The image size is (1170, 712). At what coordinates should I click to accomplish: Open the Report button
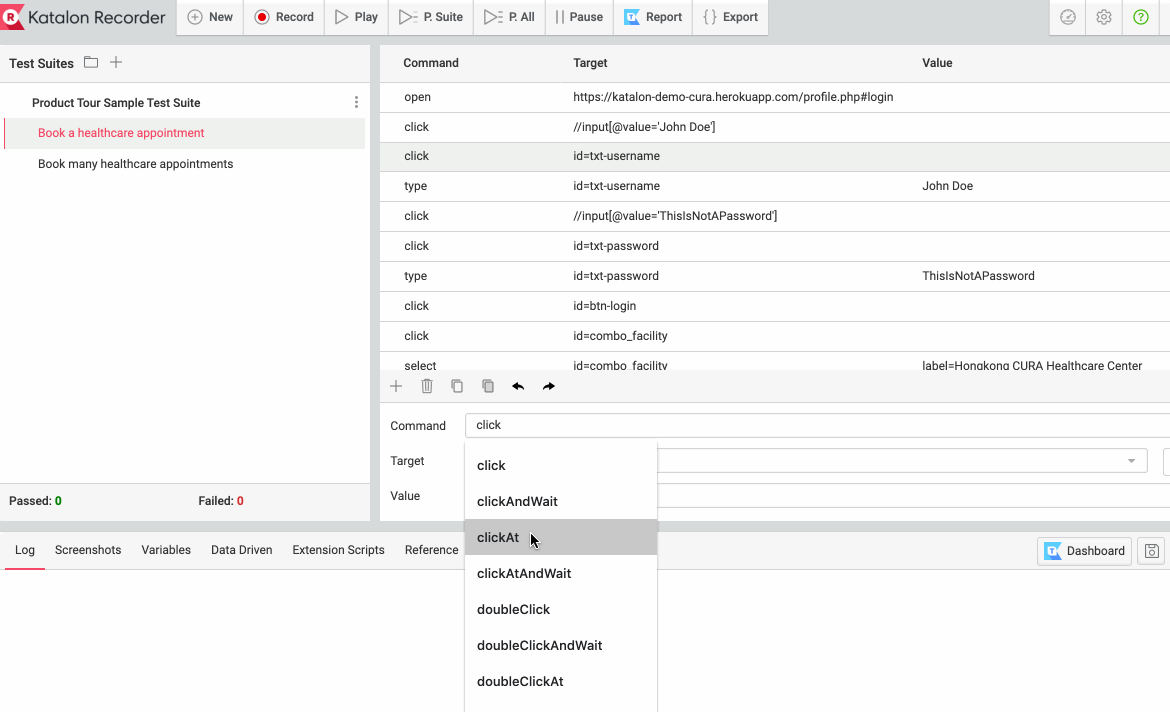pos(653,16)
